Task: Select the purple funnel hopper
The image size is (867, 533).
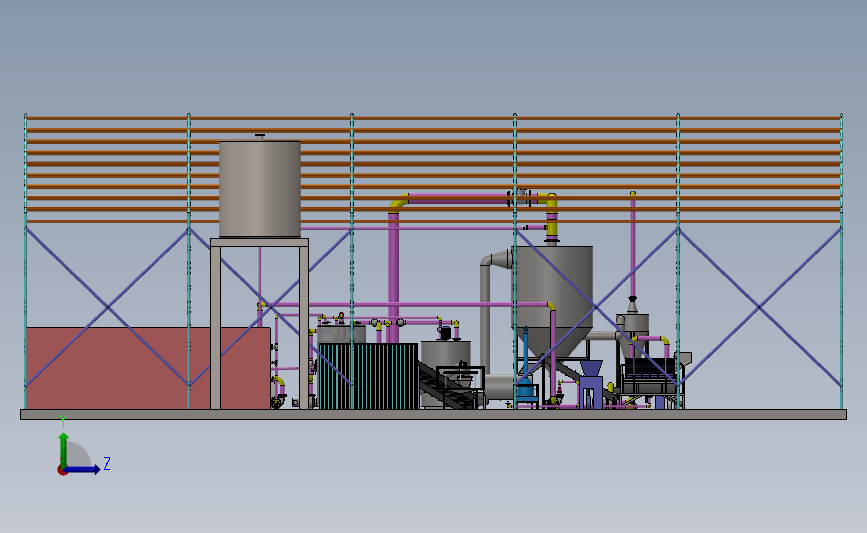Action: (591, 369)
